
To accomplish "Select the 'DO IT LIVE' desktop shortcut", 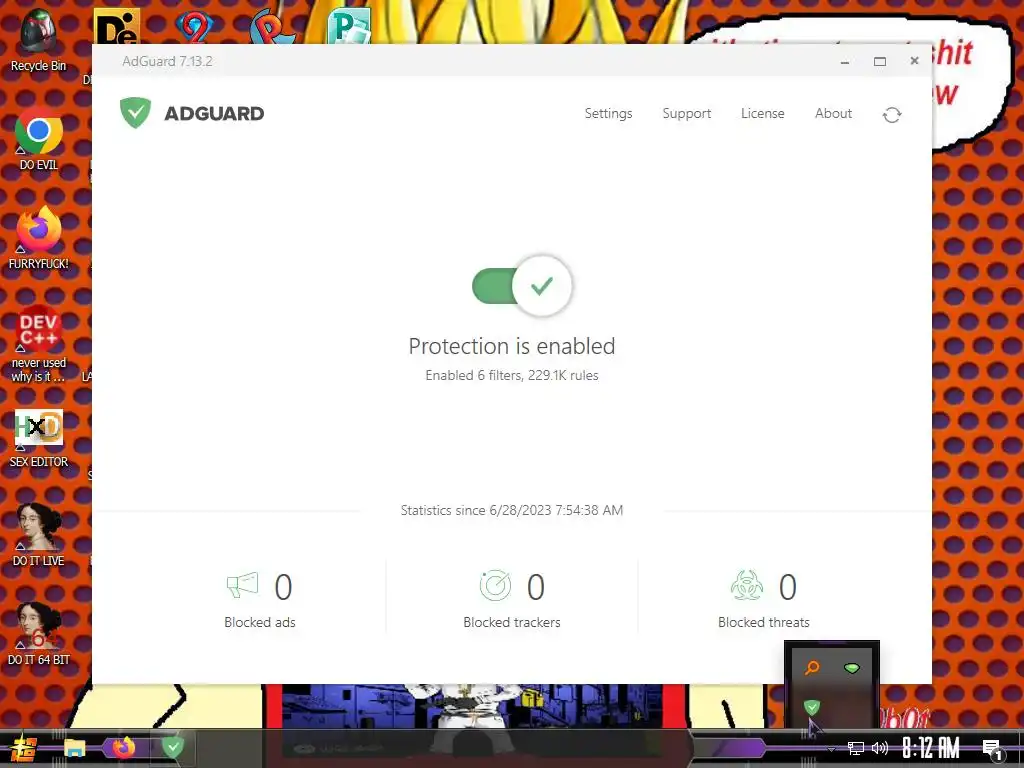I will [x=38, y=536].
